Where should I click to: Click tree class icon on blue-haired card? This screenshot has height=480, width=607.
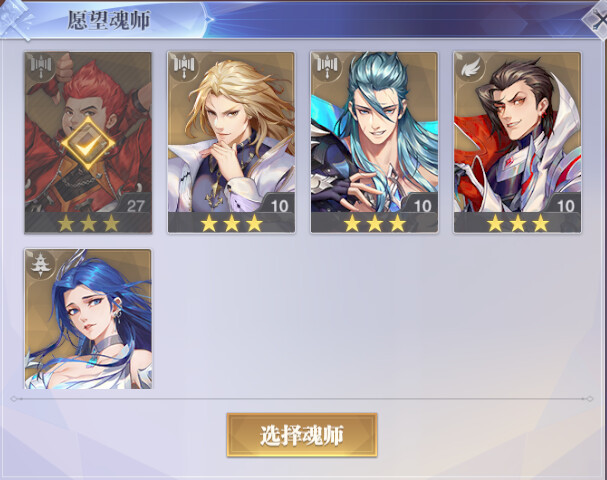pos(41,264)
